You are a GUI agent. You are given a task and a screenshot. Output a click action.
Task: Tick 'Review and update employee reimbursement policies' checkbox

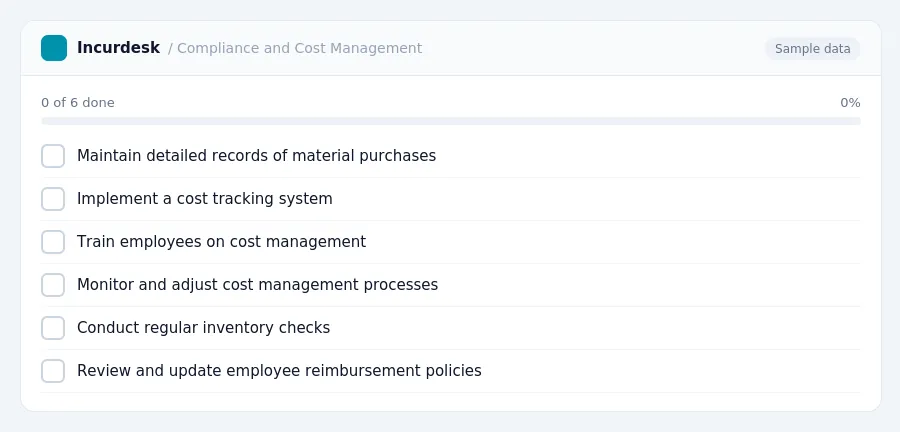point(53,371)
